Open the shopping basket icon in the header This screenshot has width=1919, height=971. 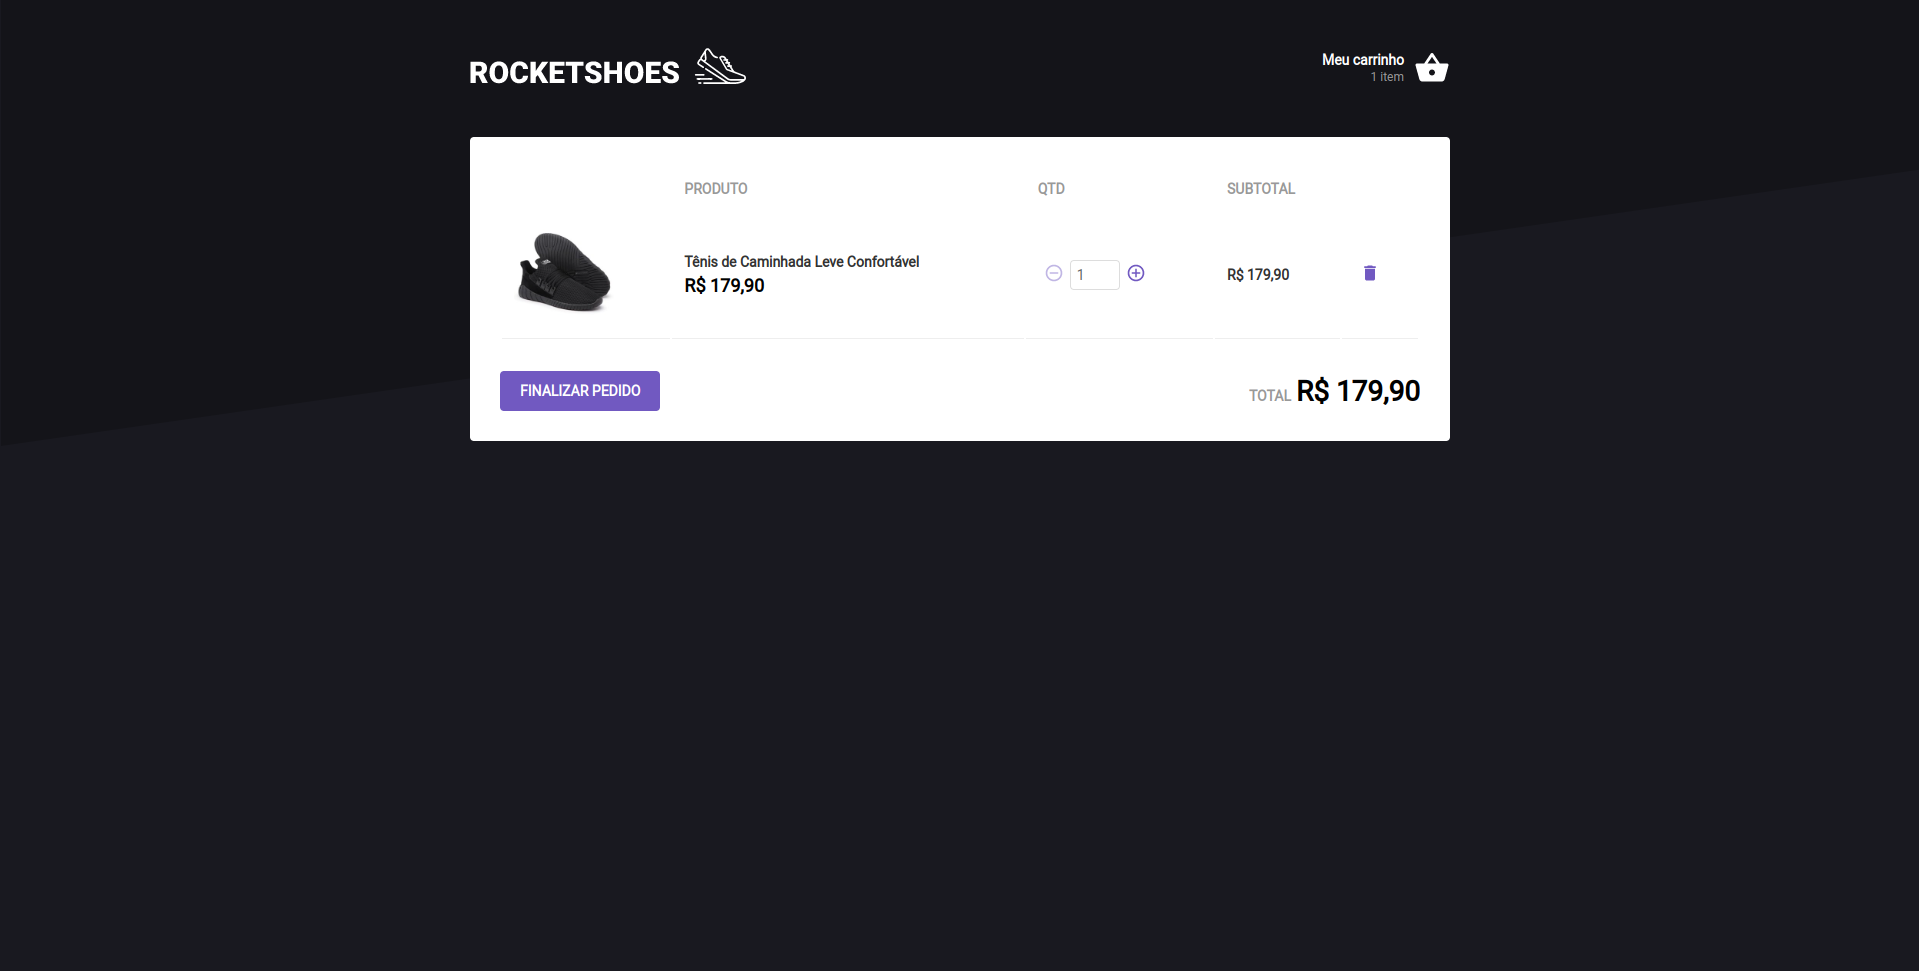click(x=1432, y=67)
